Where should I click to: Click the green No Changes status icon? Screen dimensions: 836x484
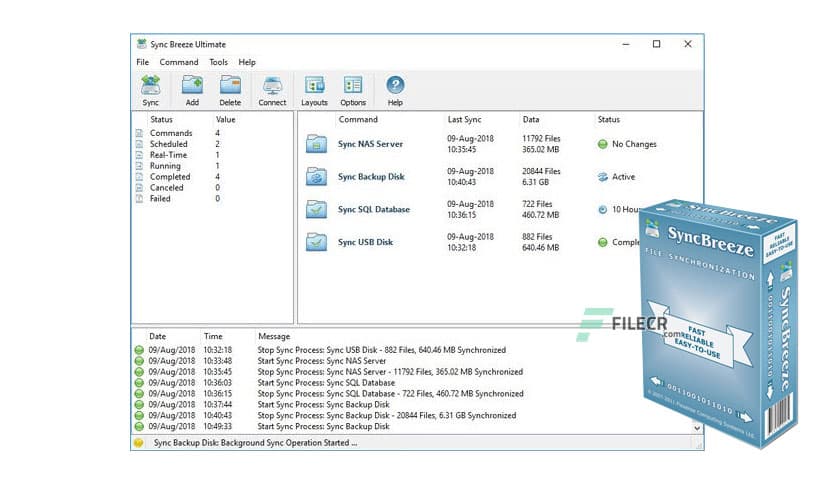click(x=602, y=144)
